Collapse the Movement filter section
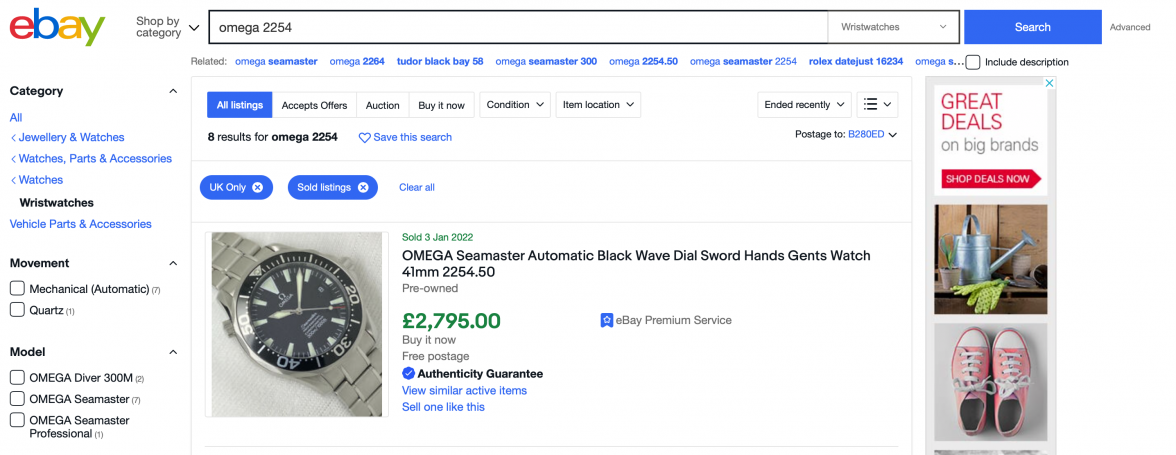Image resolution: width=1176 pixels, height=455 pixels. coord(173,263)
